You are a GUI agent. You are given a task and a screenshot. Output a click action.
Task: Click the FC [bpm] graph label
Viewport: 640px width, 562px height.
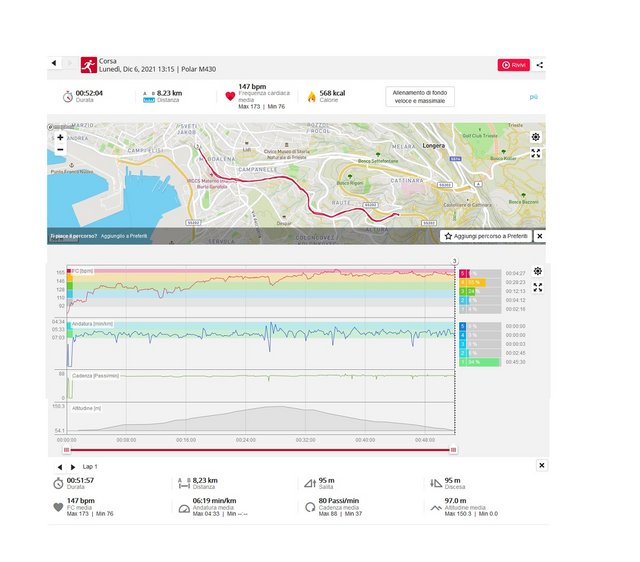[x=82, y=271]
